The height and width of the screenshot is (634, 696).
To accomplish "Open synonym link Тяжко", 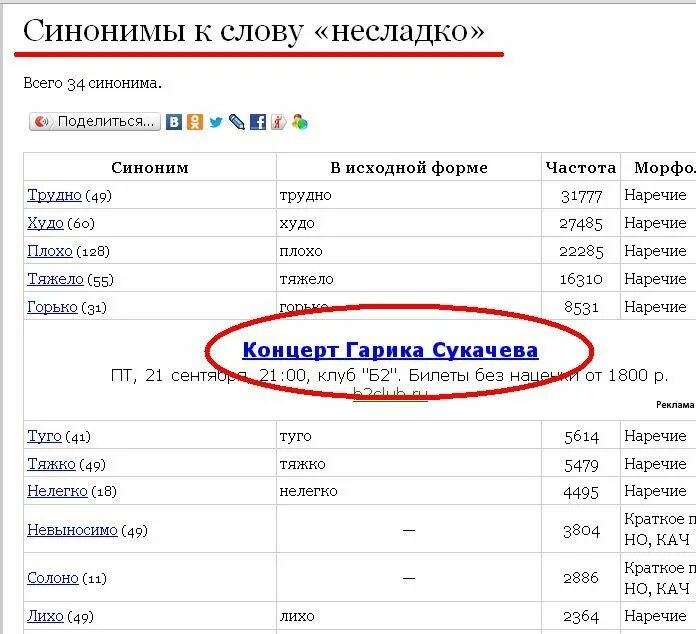I will click(x=51, y=464).
